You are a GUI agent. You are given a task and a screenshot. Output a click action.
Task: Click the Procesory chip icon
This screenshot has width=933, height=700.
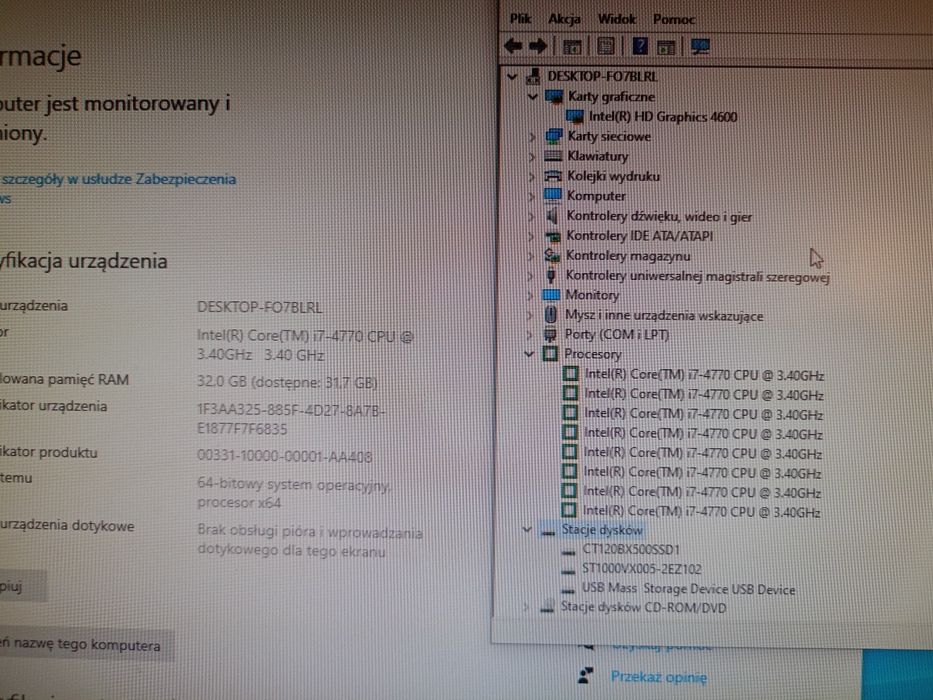pyautogui.click(x=550, y=354)
